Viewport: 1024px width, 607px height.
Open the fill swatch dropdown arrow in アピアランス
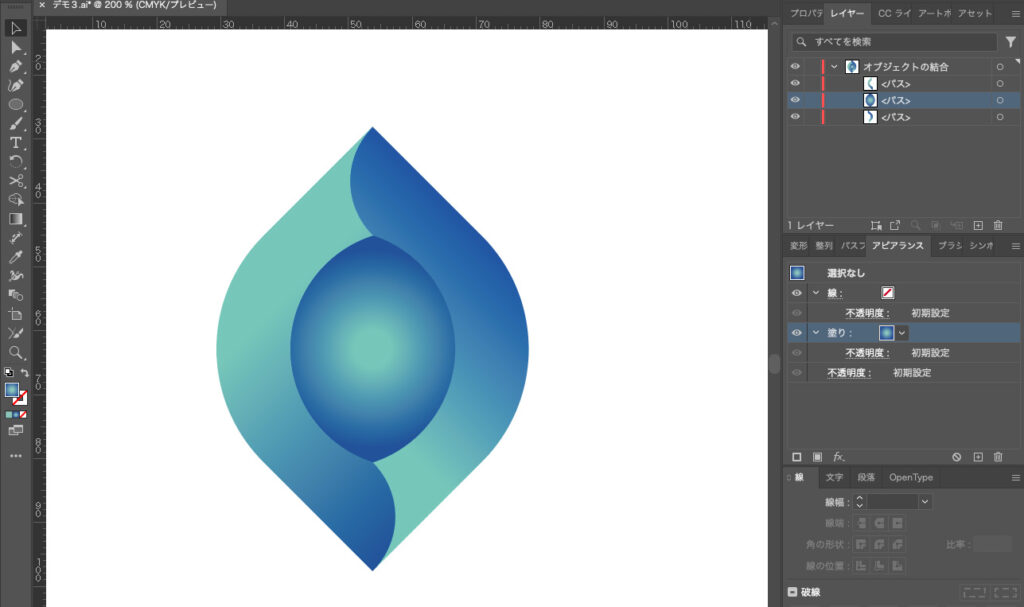click(x=902, y=333)
